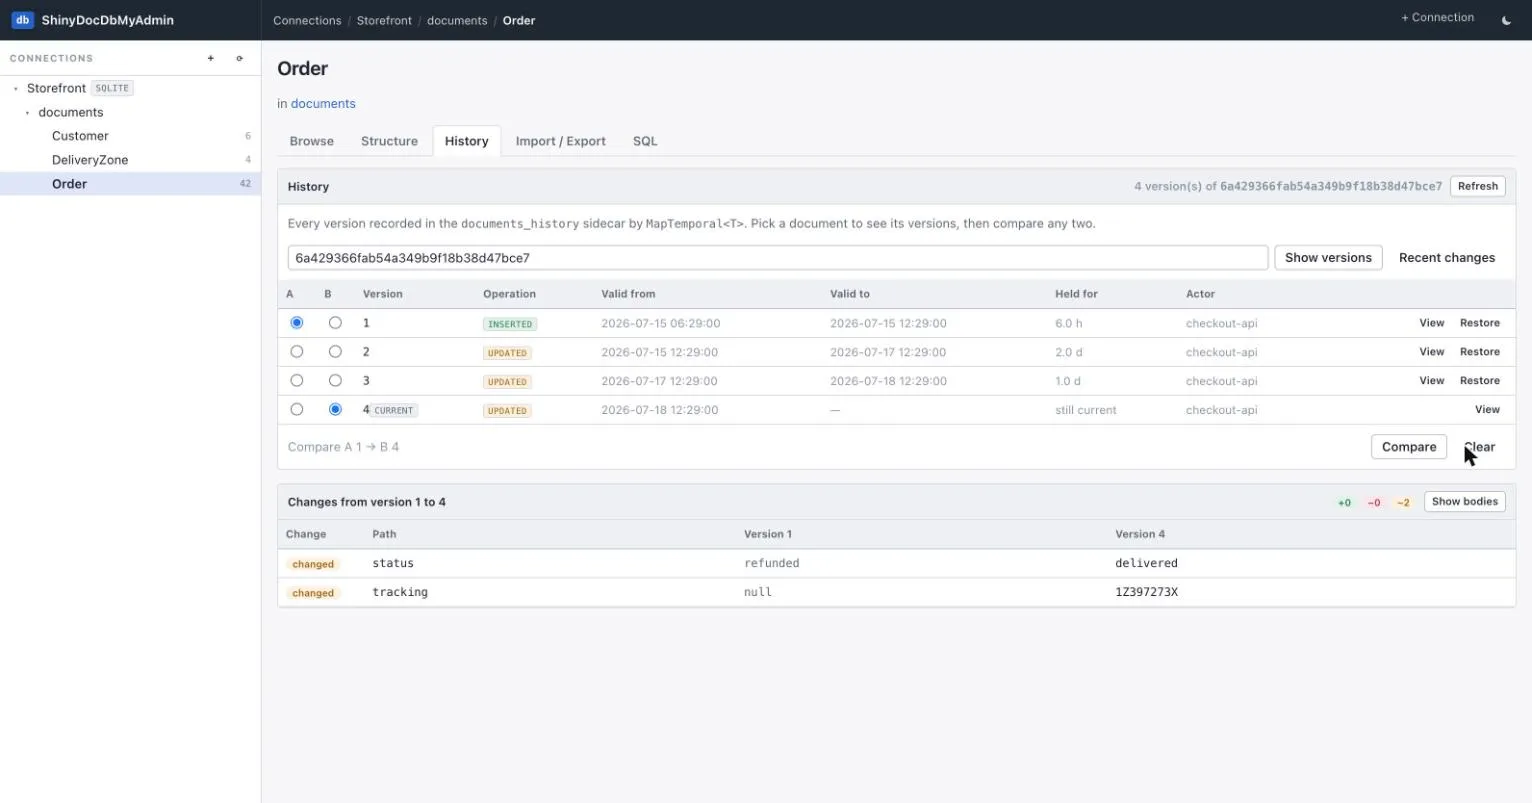This screenshot has height=803, width=1532.
Task: Open the Browse tab
Action: coord(312,141)
